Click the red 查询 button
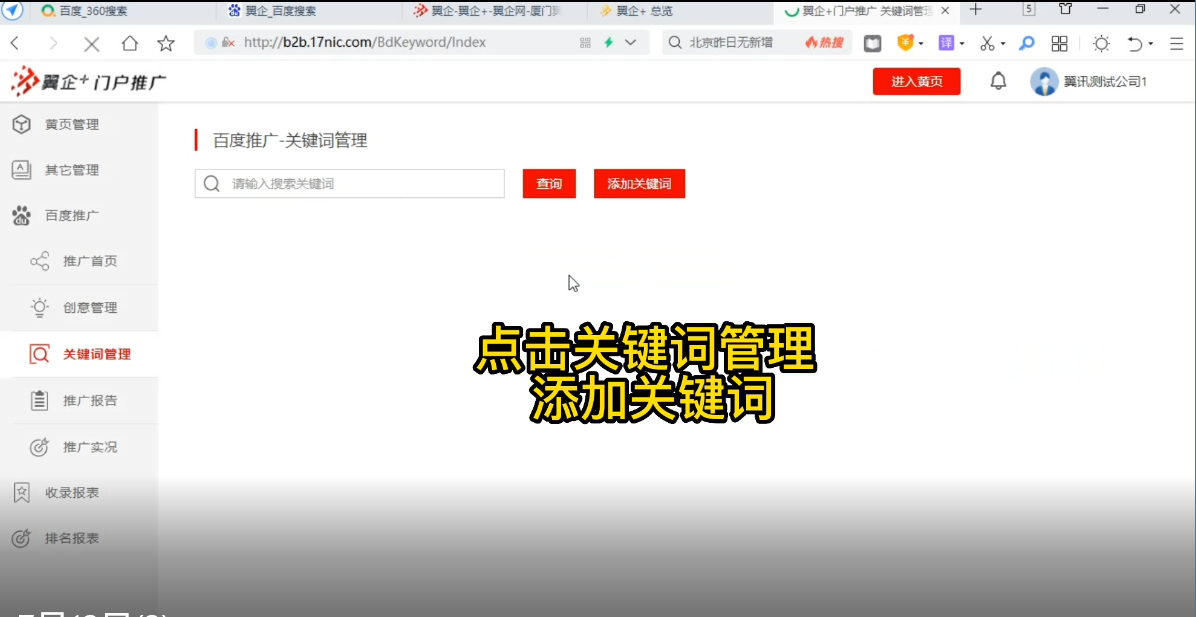This screenshot has height=617, width=1196. tap(549, 184)
